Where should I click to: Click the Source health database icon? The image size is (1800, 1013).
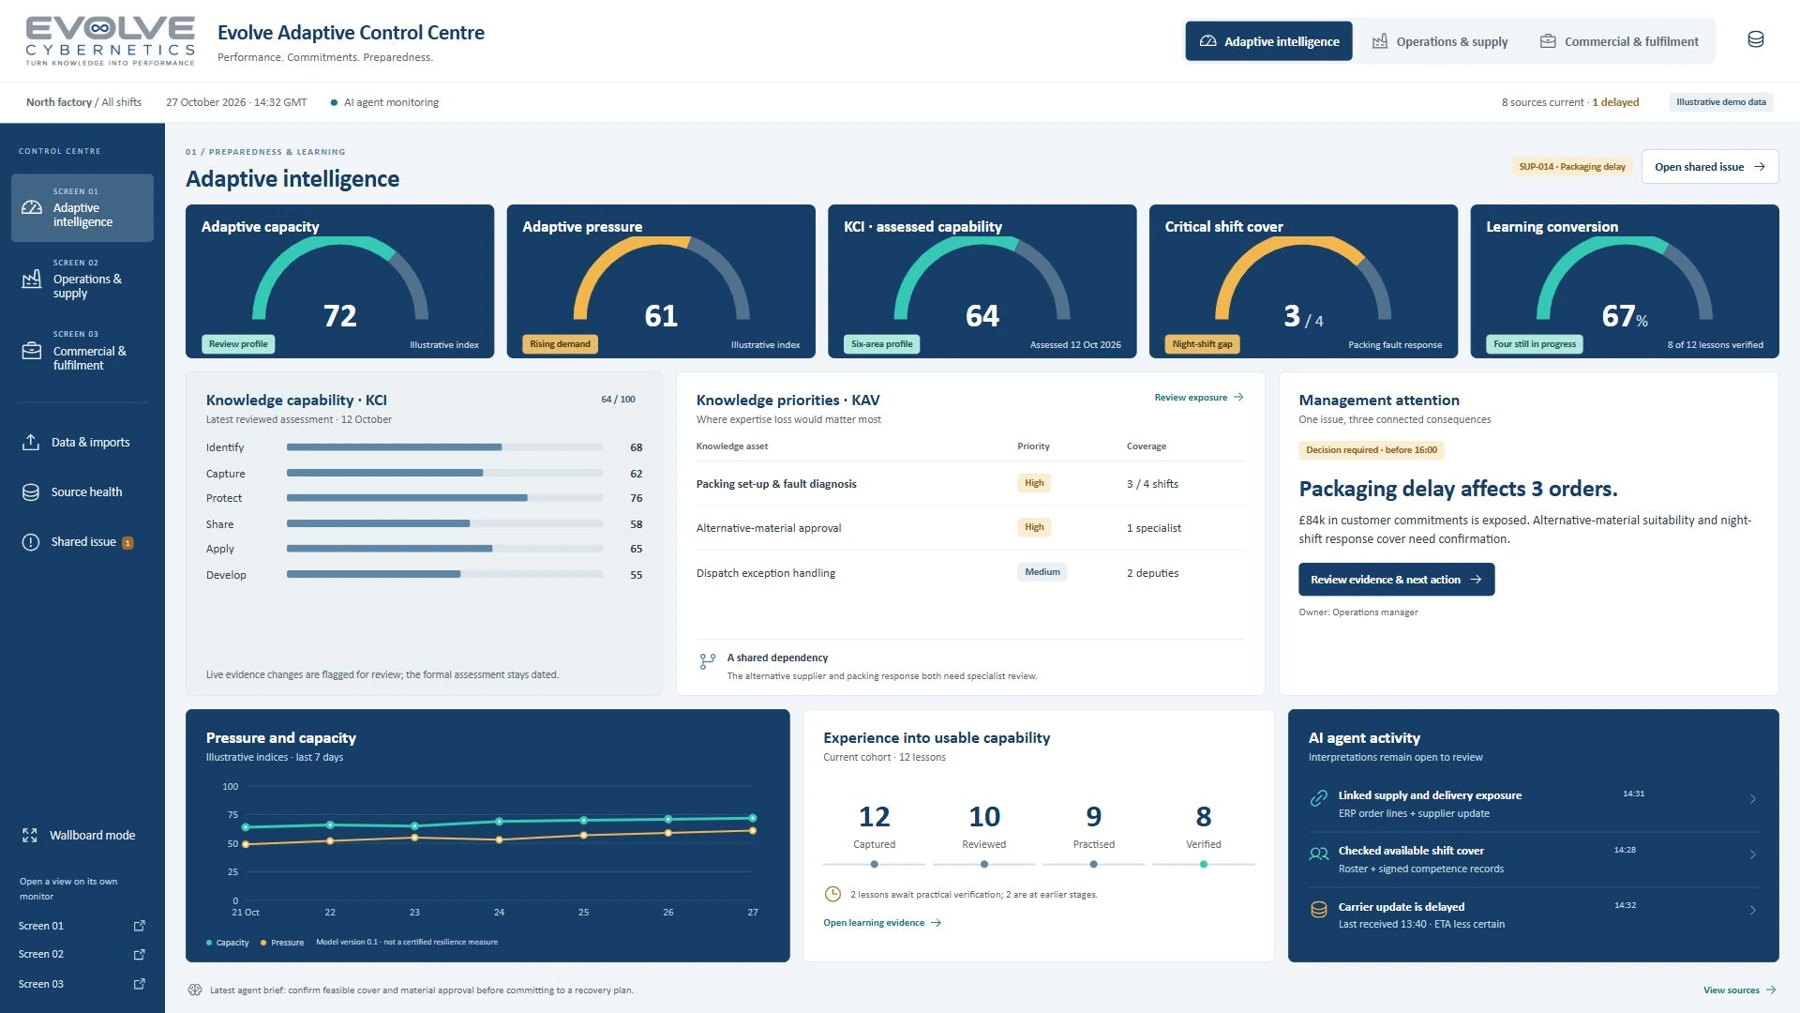coord(31,492)
